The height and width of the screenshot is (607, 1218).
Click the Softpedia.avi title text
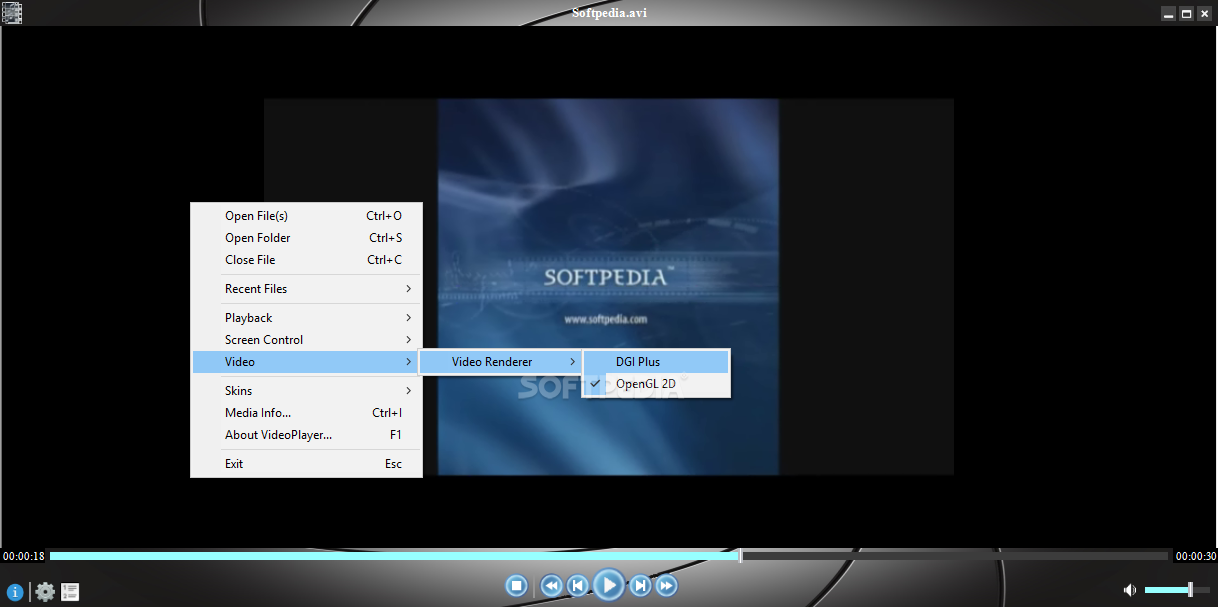(609, 13)
